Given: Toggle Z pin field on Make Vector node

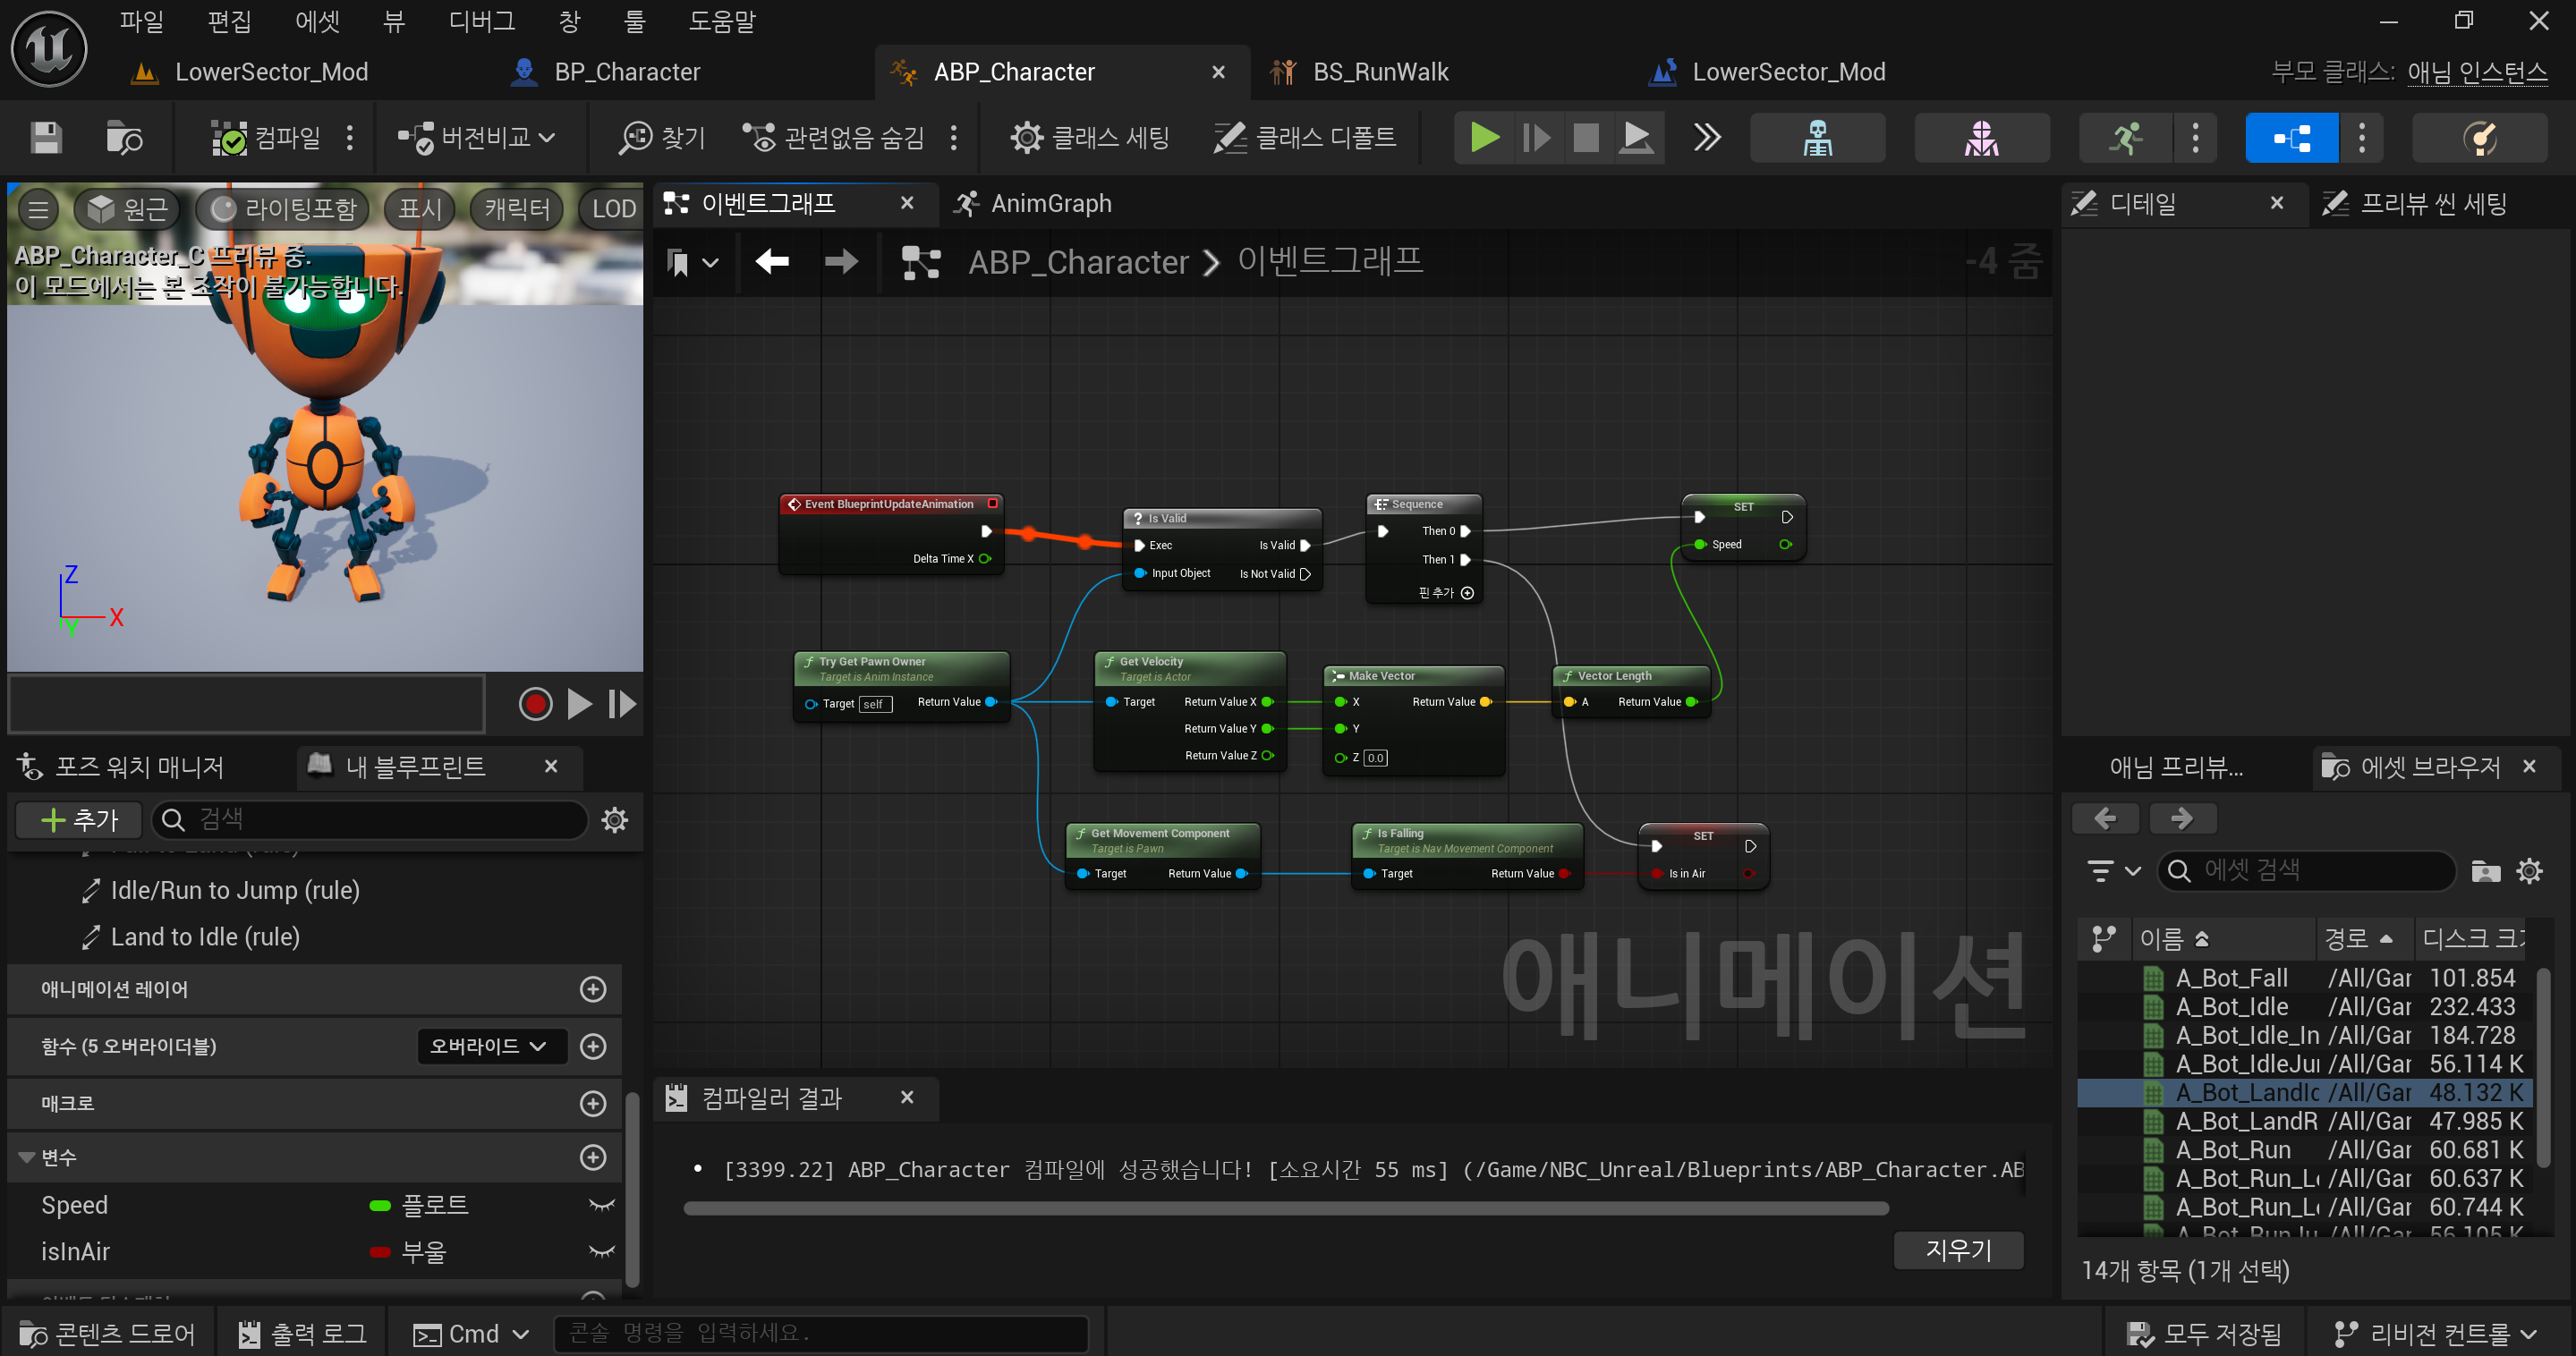Looking at the screenshot, I should pyautogui.click(x=1375, y=758).
